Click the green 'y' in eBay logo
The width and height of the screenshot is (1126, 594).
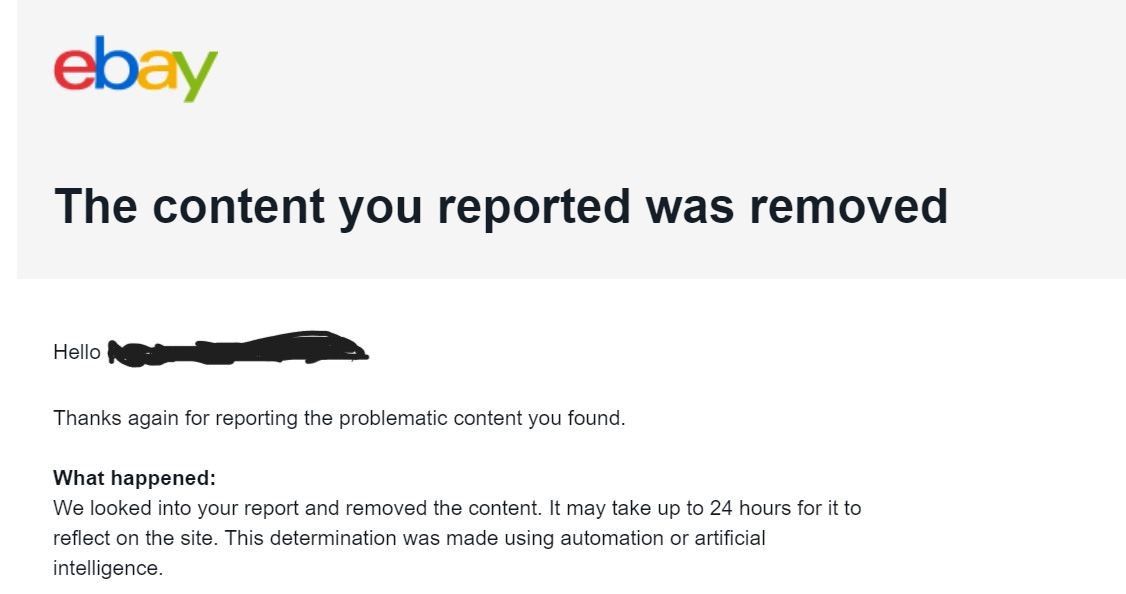tap(195, 76)
